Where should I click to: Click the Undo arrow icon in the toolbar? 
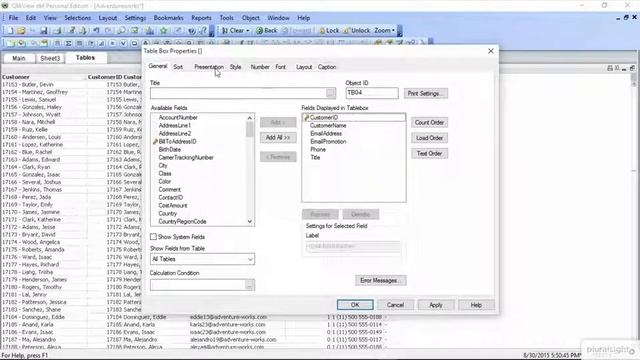[96, 31]
